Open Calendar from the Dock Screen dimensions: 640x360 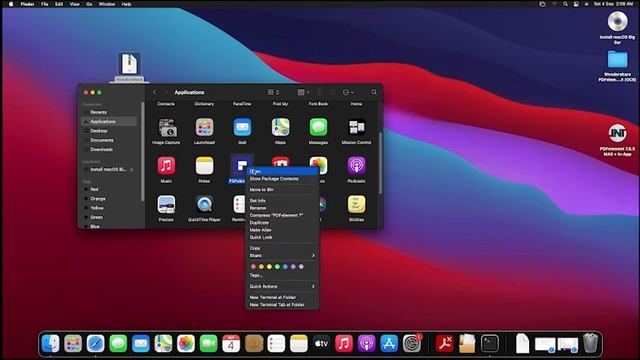click(231, 343)
